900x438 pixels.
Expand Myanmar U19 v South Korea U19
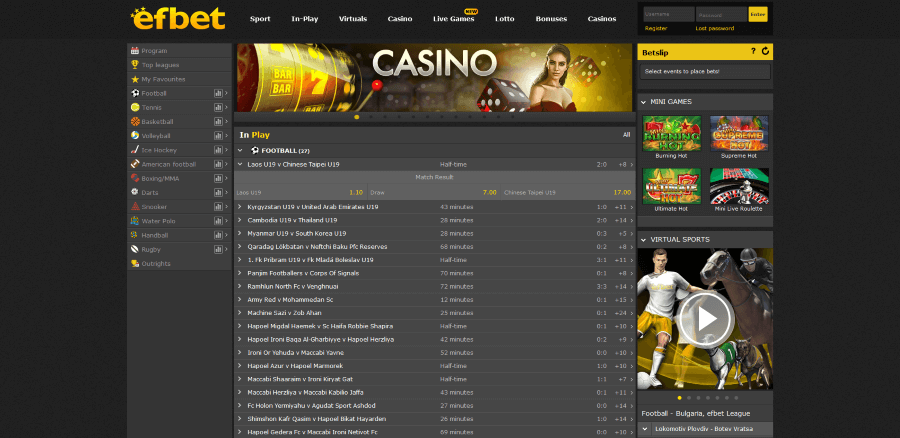point(240,233)
